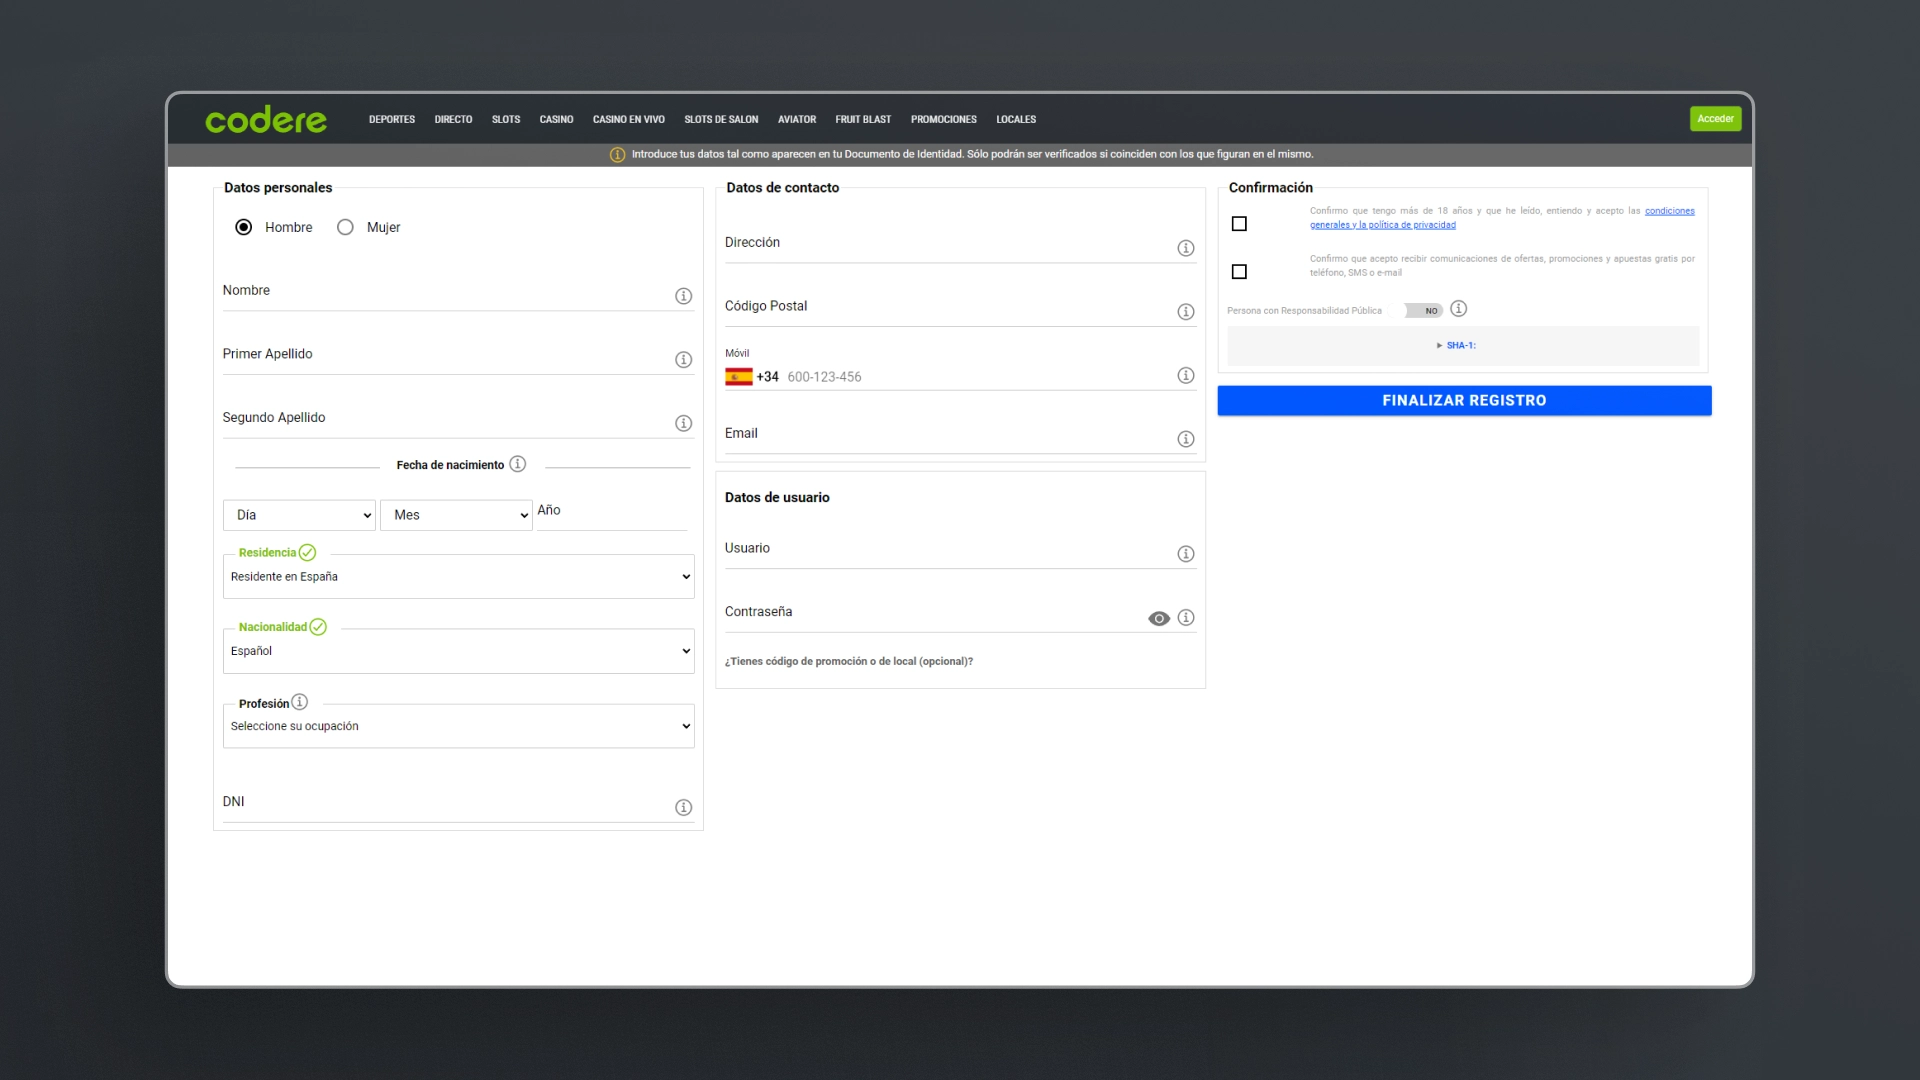The image size is (1920, 1080).
Task: Open the Día dropdown
Action: [299, 515]
